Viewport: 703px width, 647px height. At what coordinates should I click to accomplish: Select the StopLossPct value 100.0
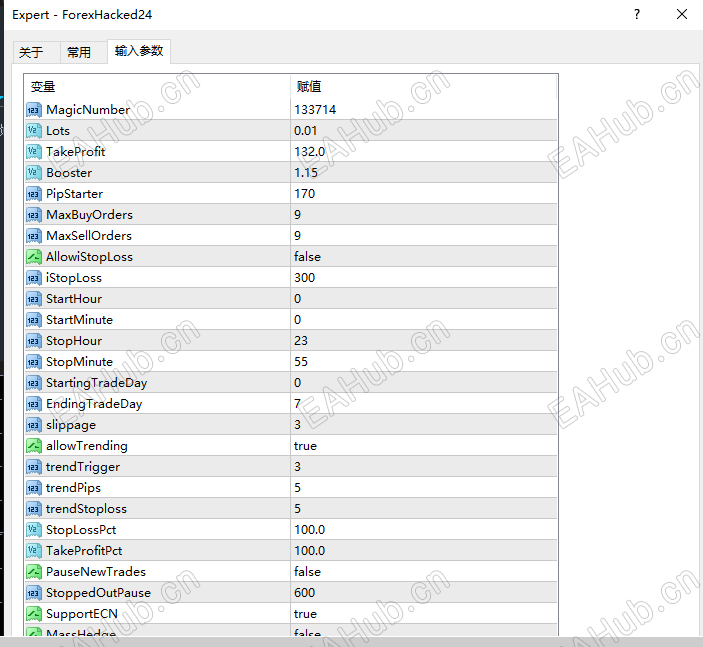point(309,530)
